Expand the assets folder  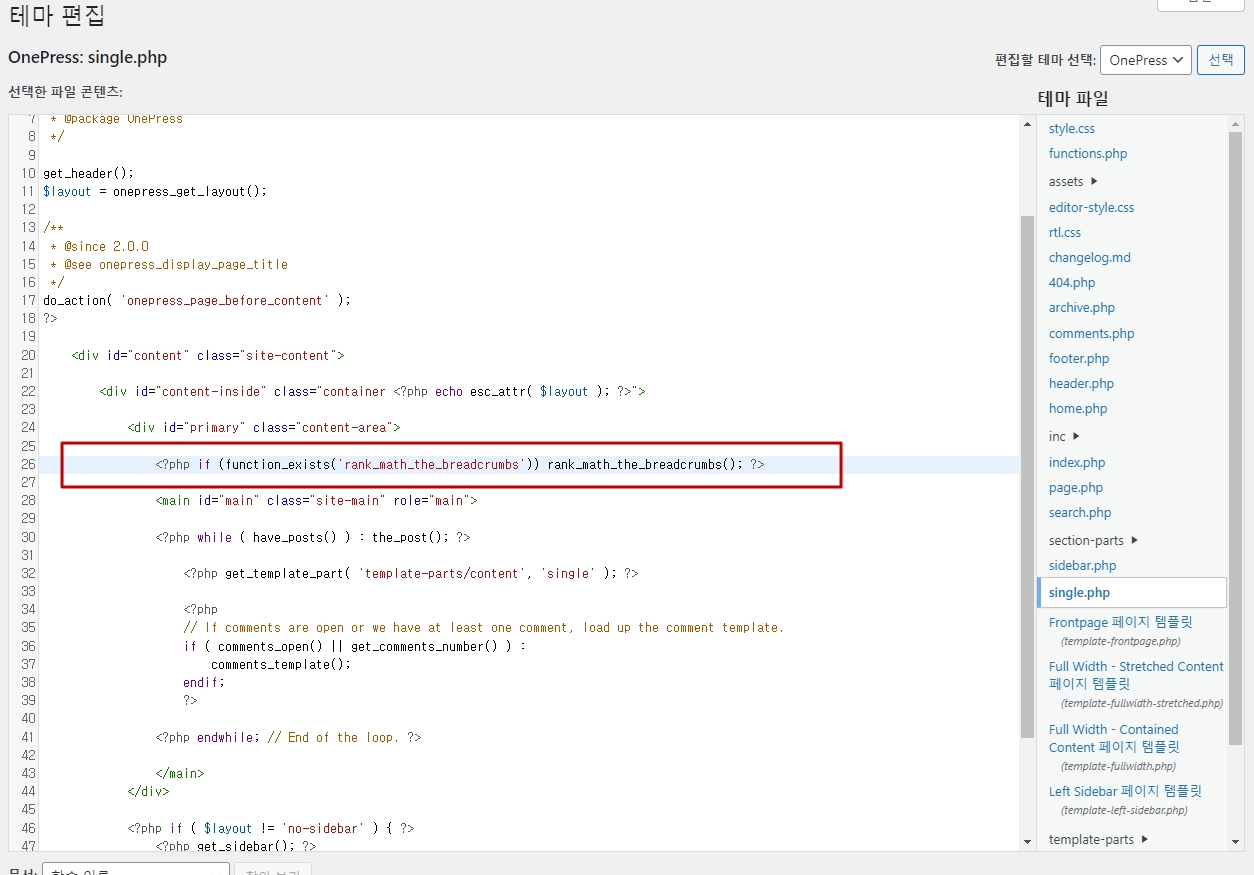pos(1073,181)
